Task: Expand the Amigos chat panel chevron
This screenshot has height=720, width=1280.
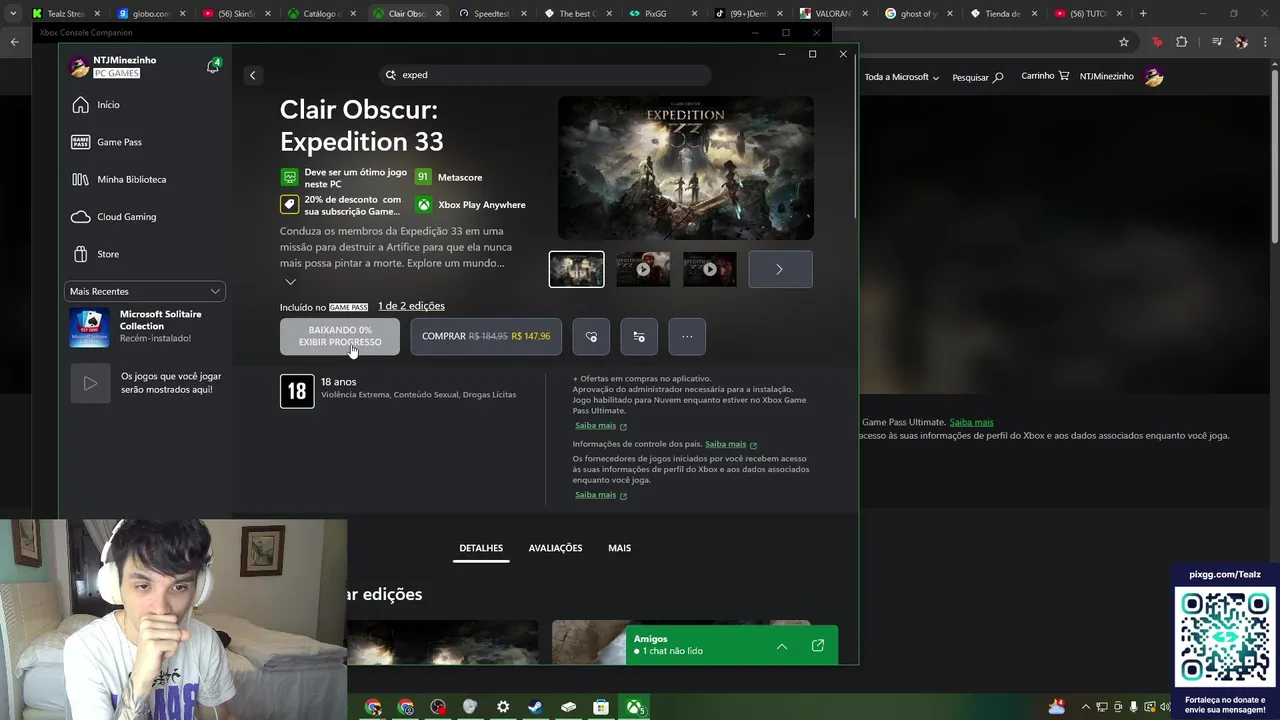Action: [x=782, y=646]
